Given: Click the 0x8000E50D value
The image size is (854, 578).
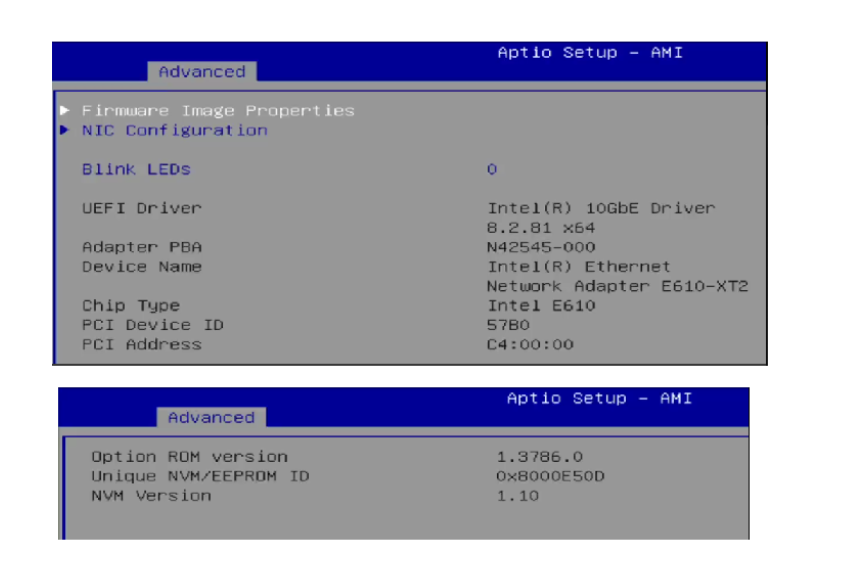Looking at the screenshot, I should coord(550,476).
